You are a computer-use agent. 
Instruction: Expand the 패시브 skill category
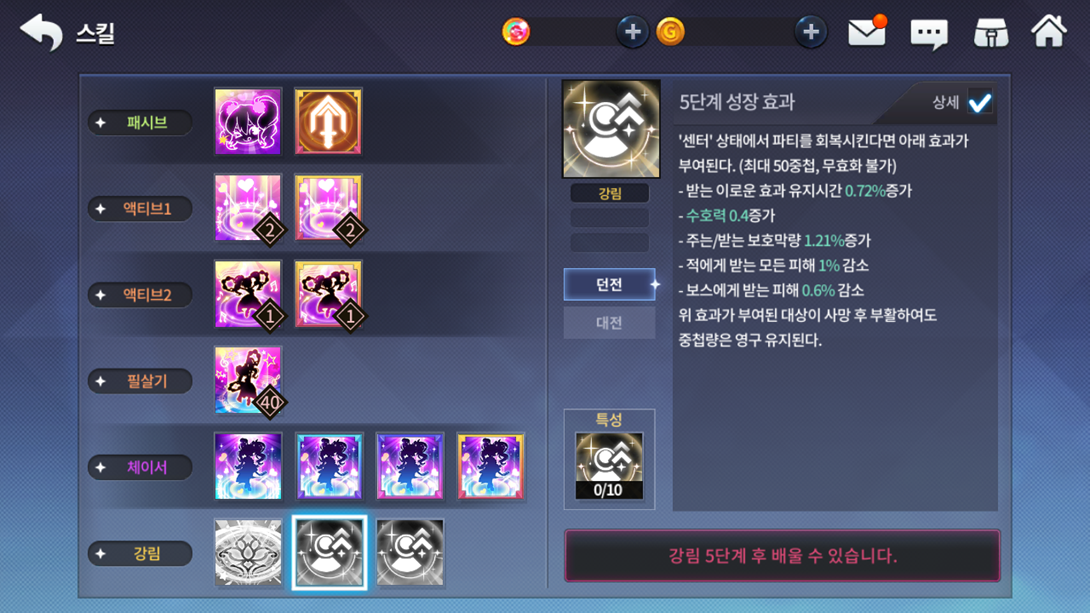click(140, 123)
